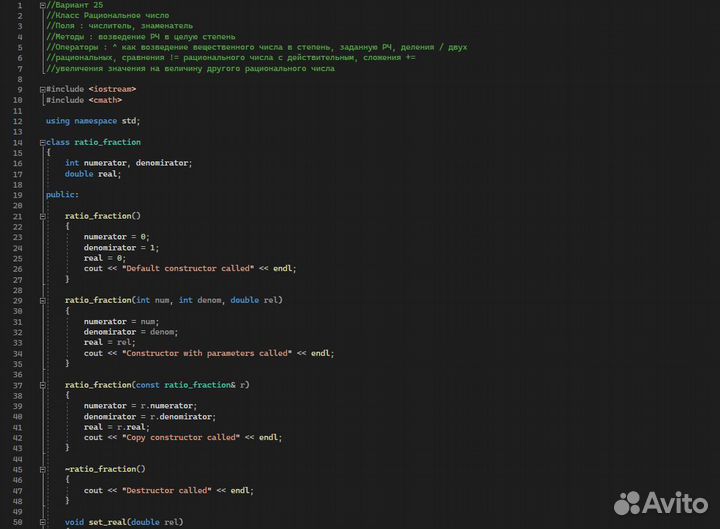Viewport: 720px width, 529px height.
Task: Place cursor on <cmath> include
Action: point(105,100)
